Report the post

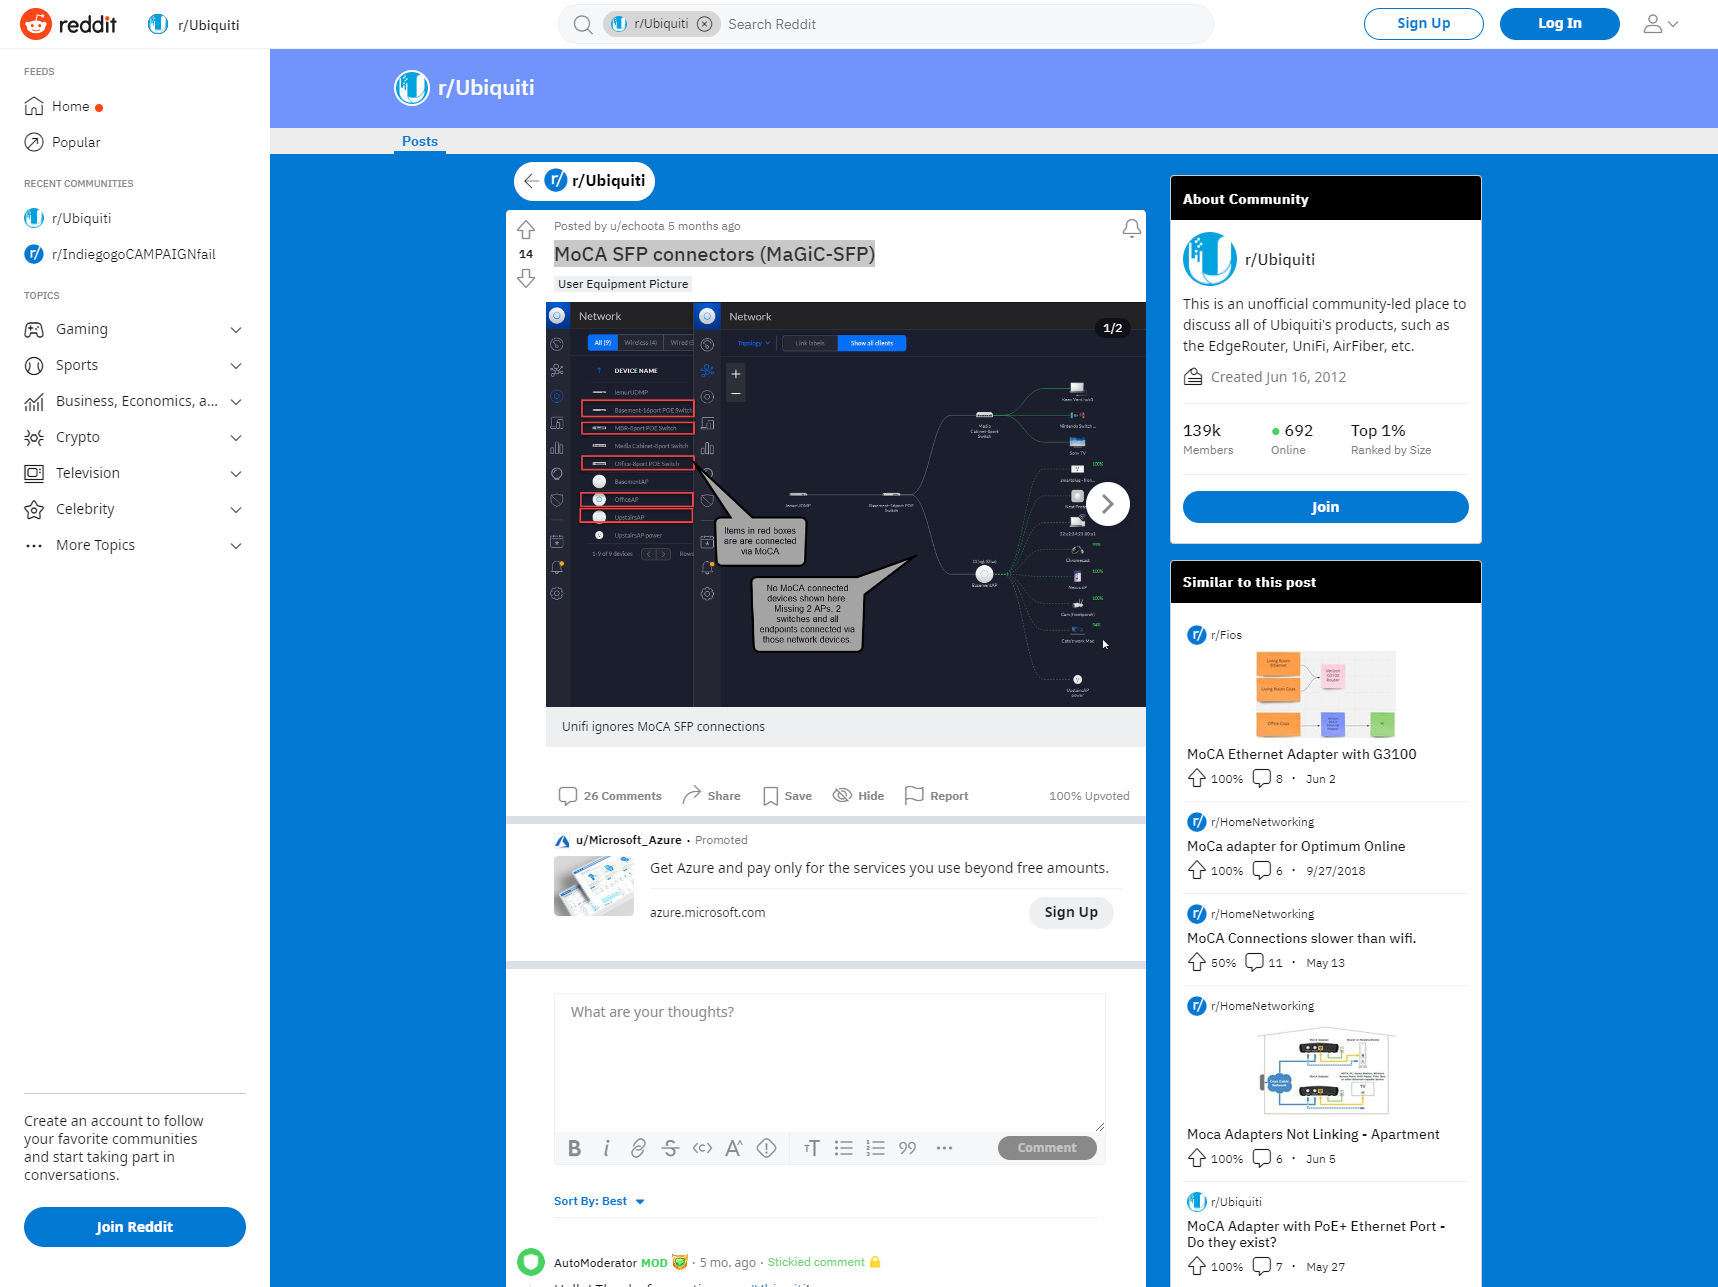(936, 796)
